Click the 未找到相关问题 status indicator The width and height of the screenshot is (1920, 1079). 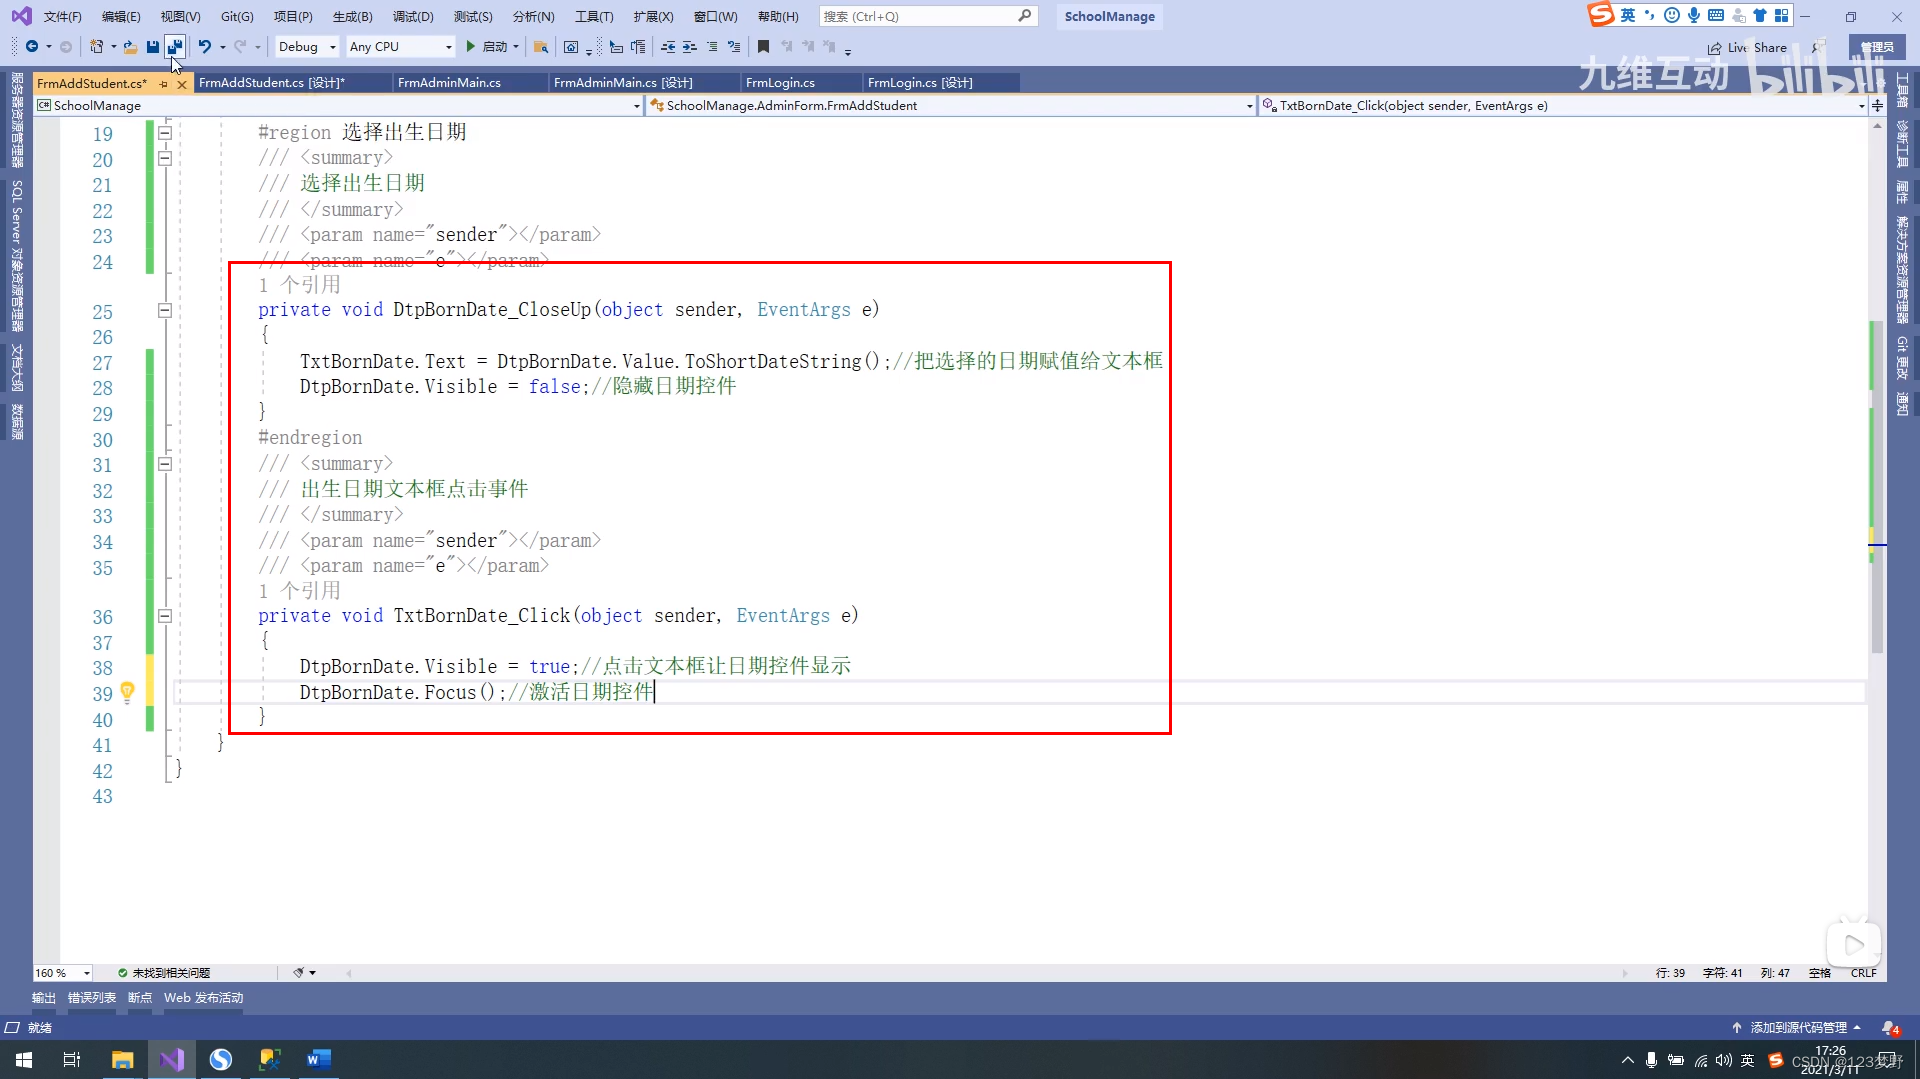click(x=164, y=973)
